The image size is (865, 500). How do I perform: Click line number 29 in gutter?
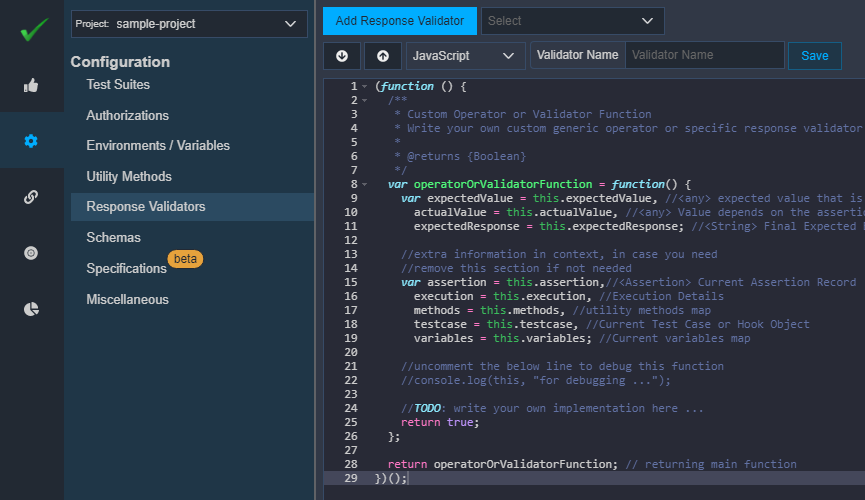pyautogui.click(x=351, y=478)
